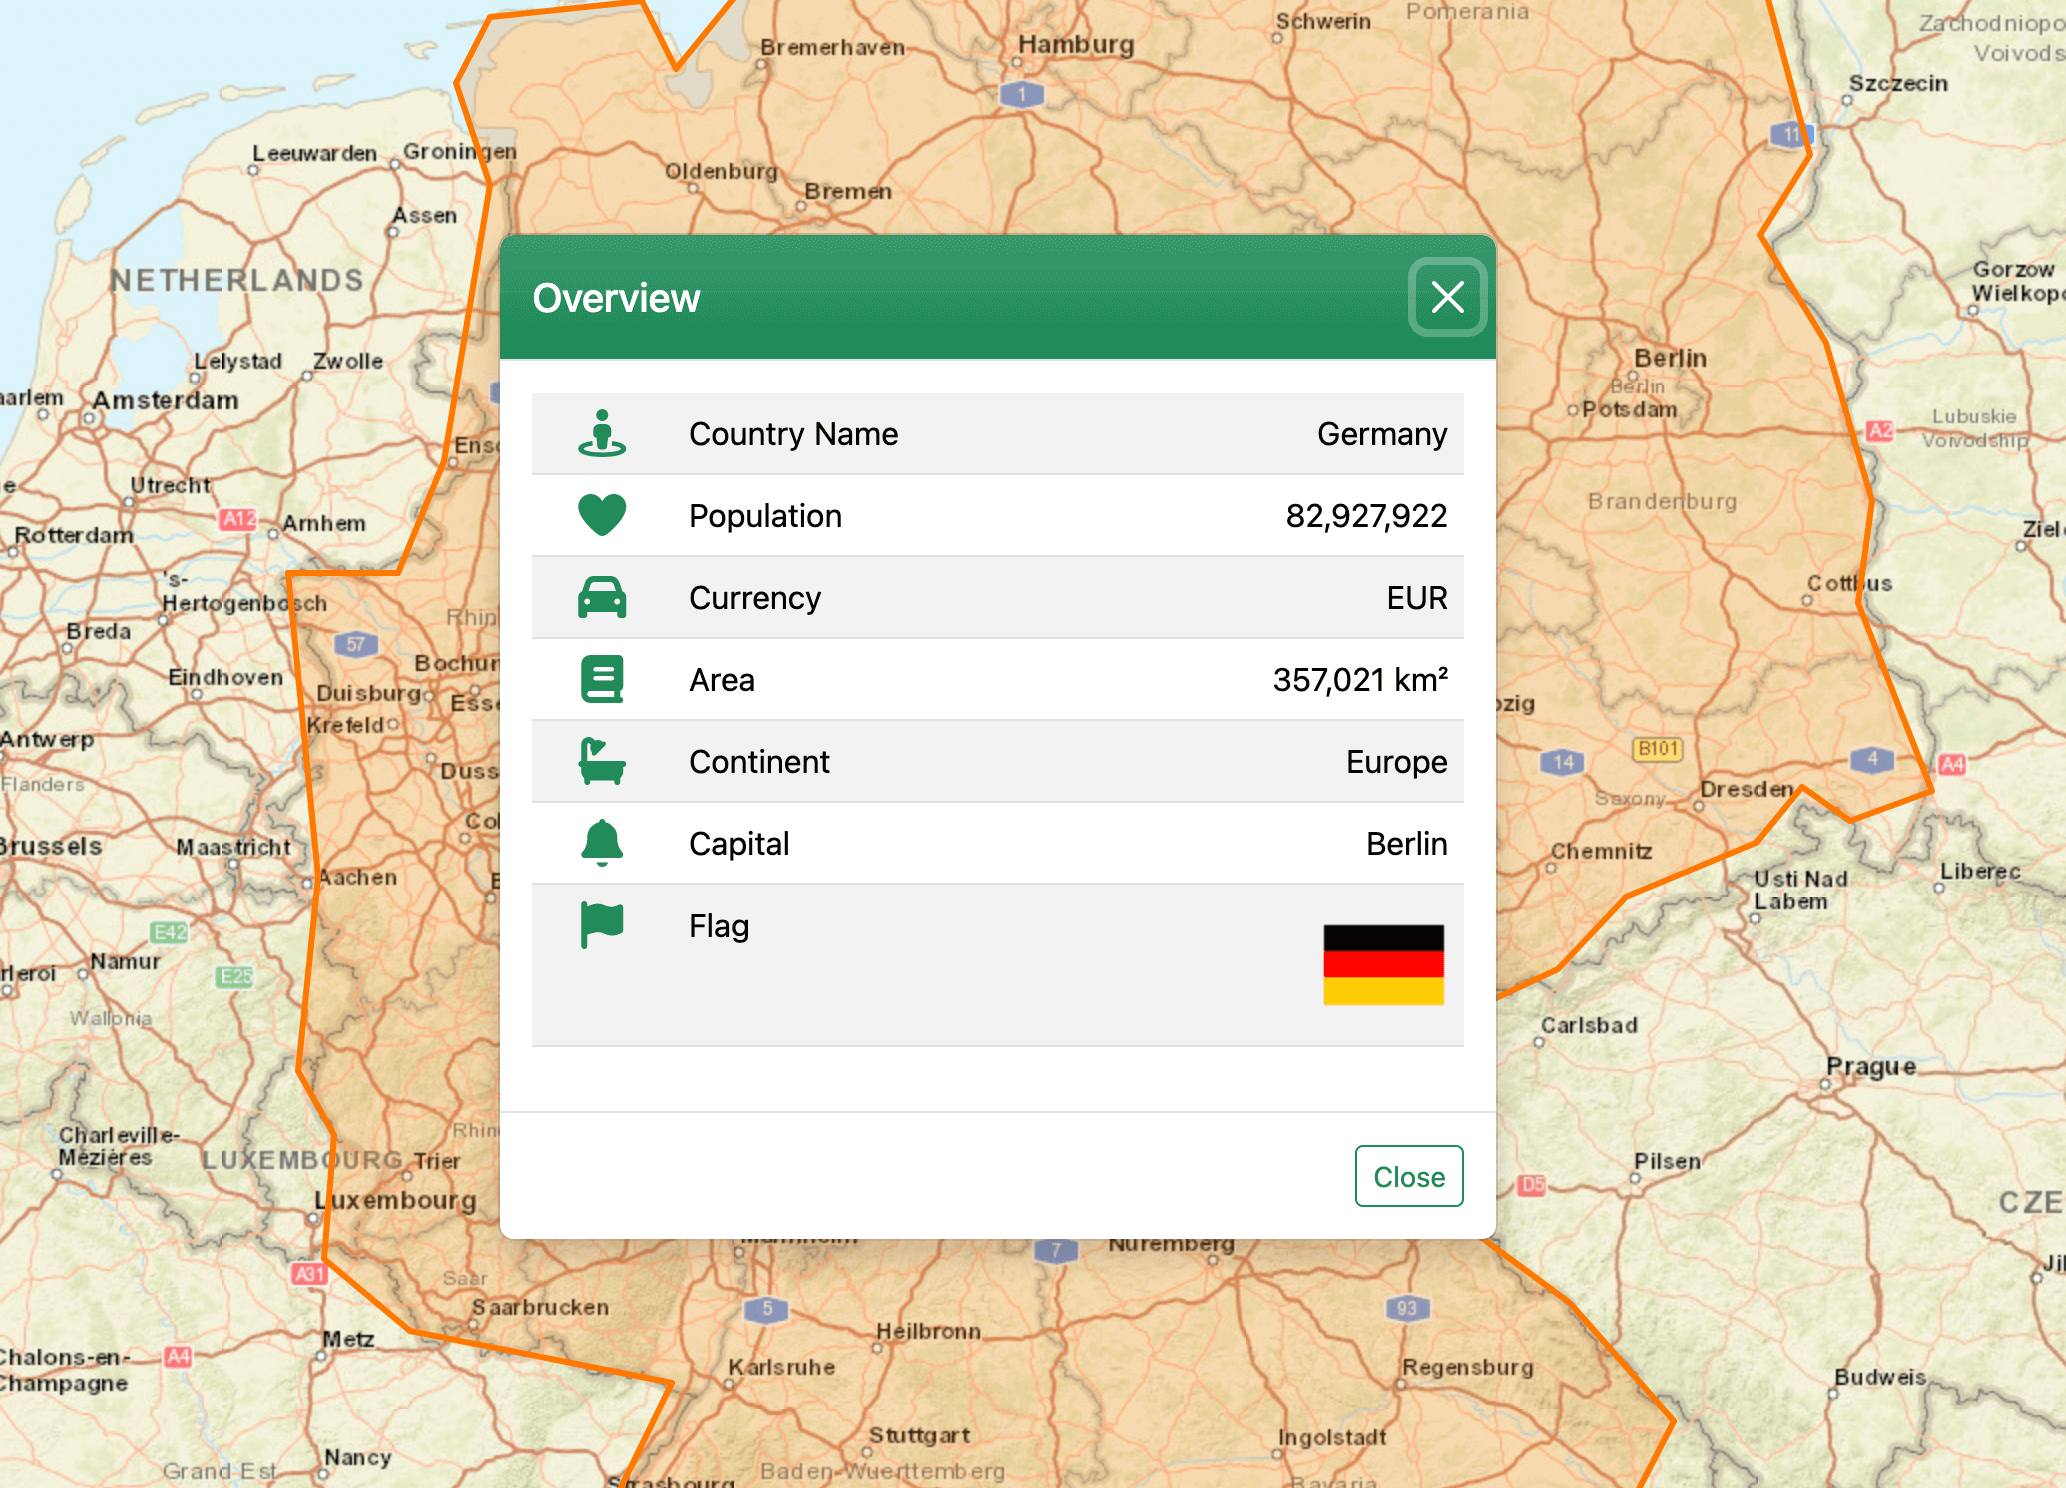Click the EUR currency value
Screen dimensions: 2066x1488
pyautogui.click(x=1416, y=597)
